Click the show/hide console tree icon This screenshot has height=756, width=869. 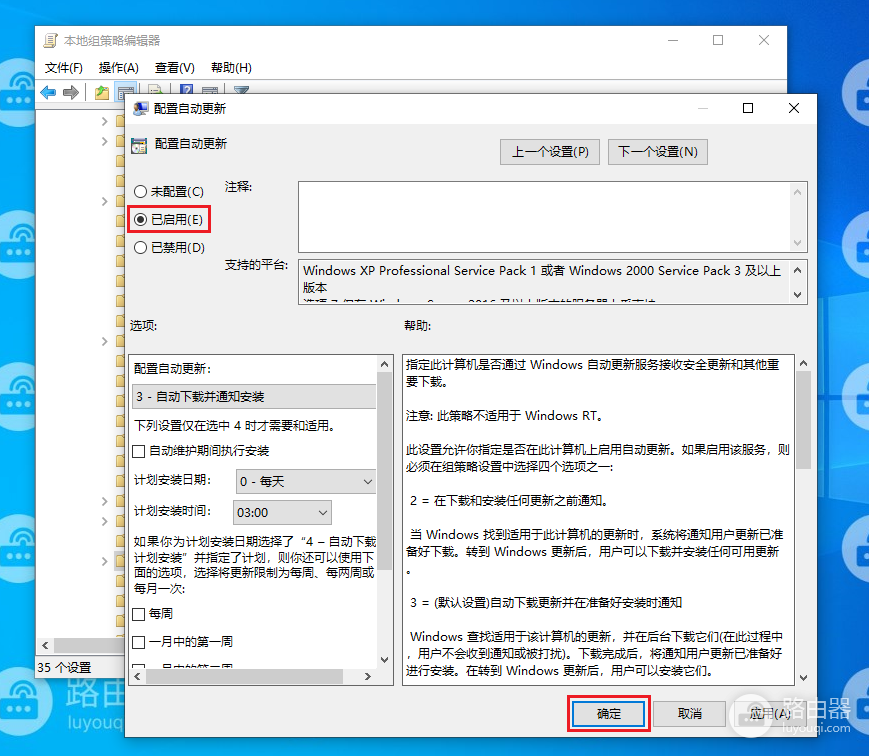(126, 93)
